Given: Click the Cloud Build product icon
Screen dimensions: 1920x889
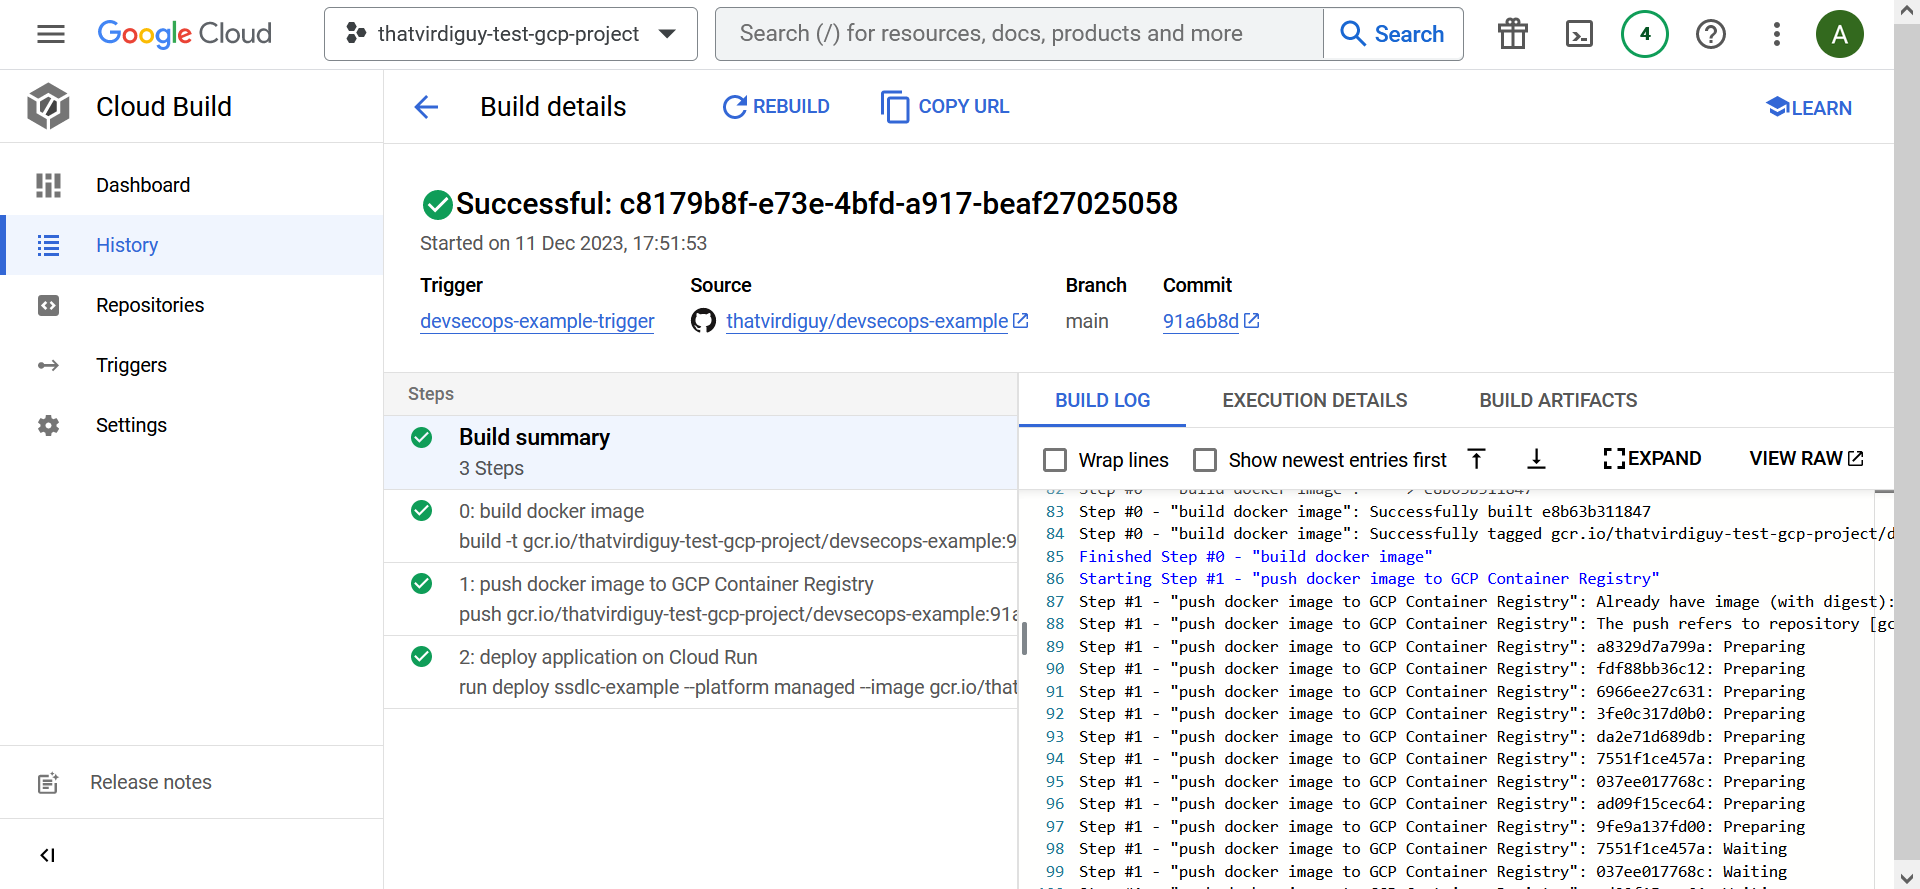Looking at the screenshot, I should [48, 106].
